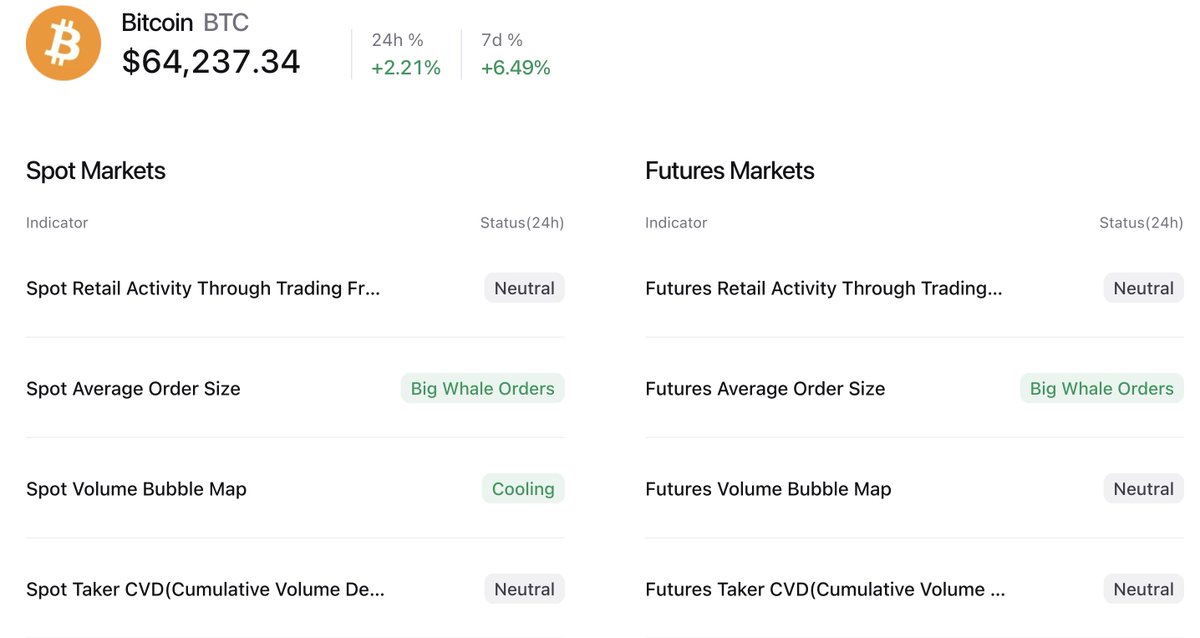Click the Spot Markets heading
Screen dimensions: 1200x638
point(96,171)
